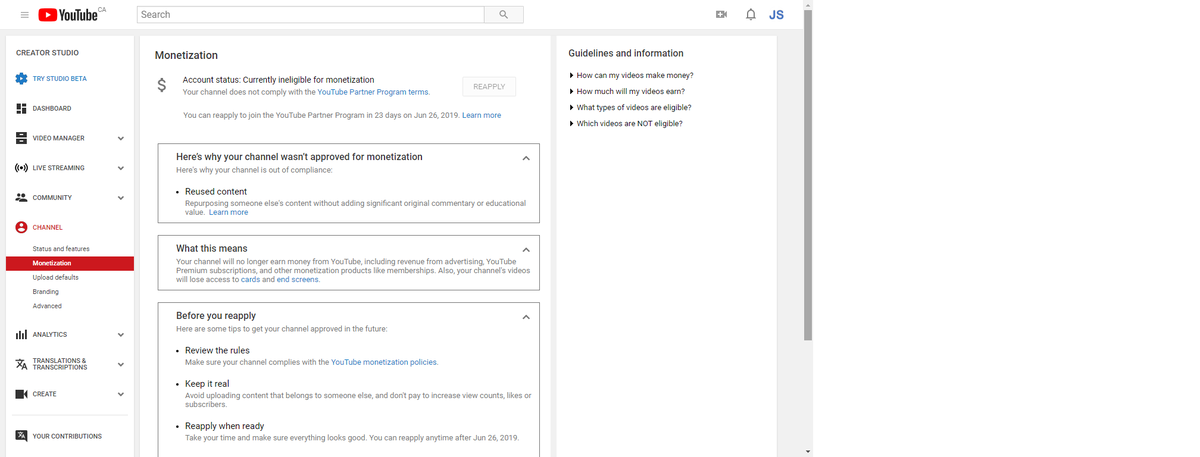Expand 'Which videos are NOT eligible?'
Image resolution: width=1200 pixels, height=457 pixels.
pyautogui.click(x=626, y=123)
